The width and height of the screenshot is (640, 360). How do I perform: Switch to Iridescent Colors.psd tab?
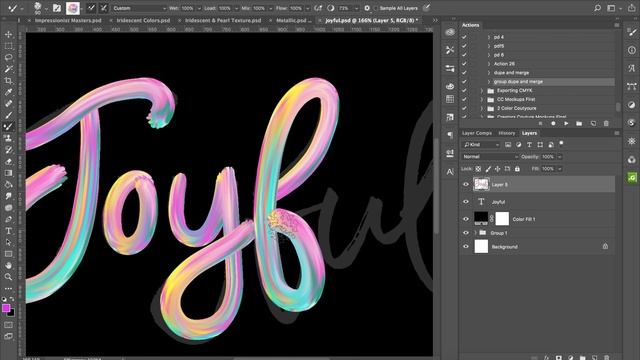point(143,20)
